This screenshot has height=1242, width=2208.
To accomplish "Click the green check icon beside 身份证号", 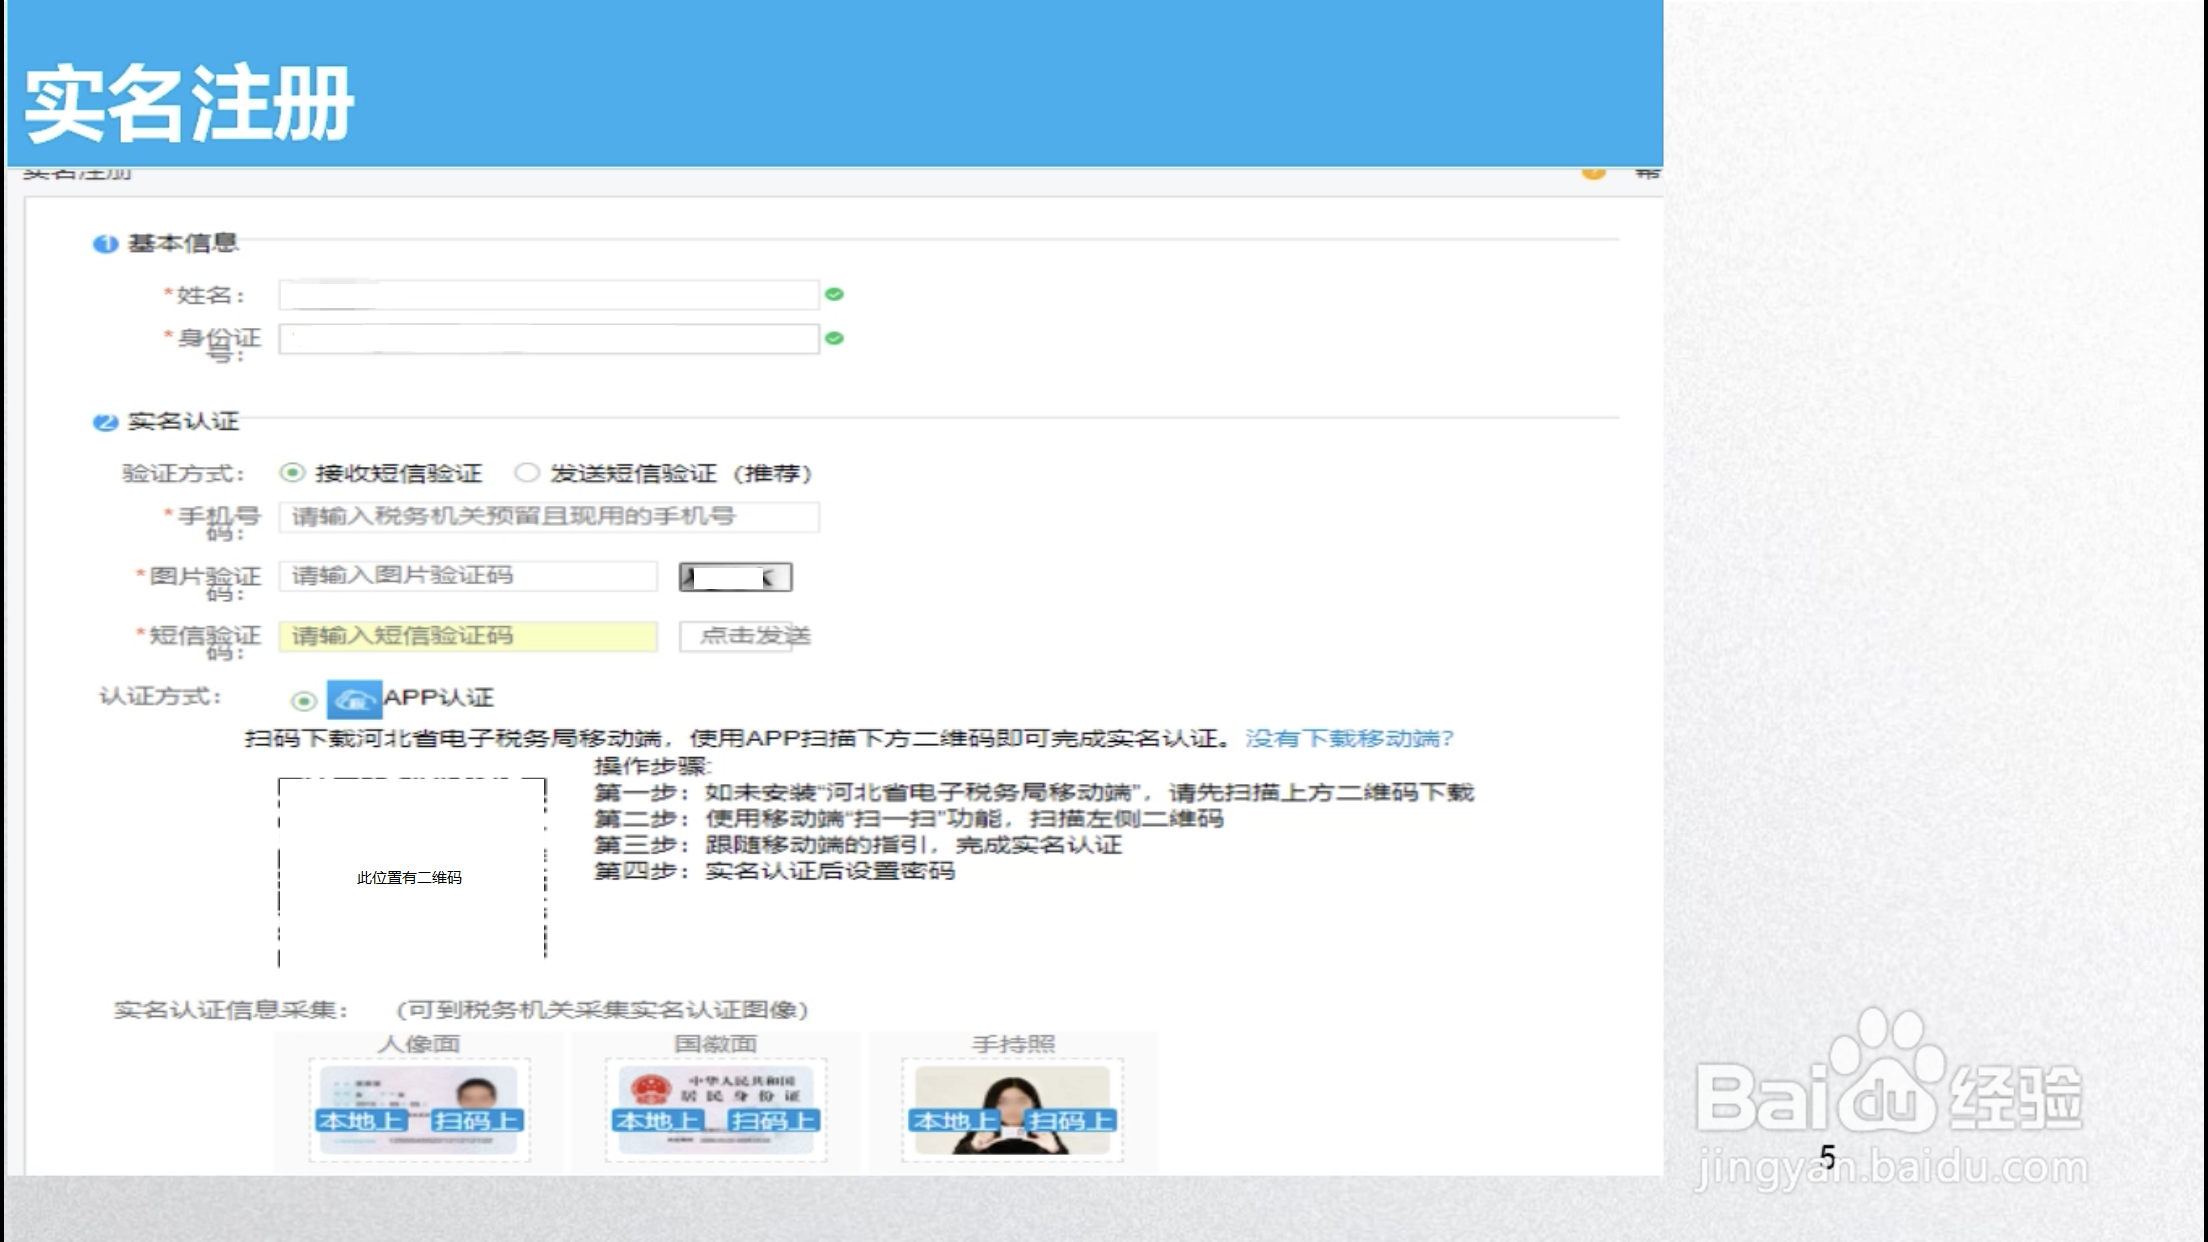I will tap(834, 338).
